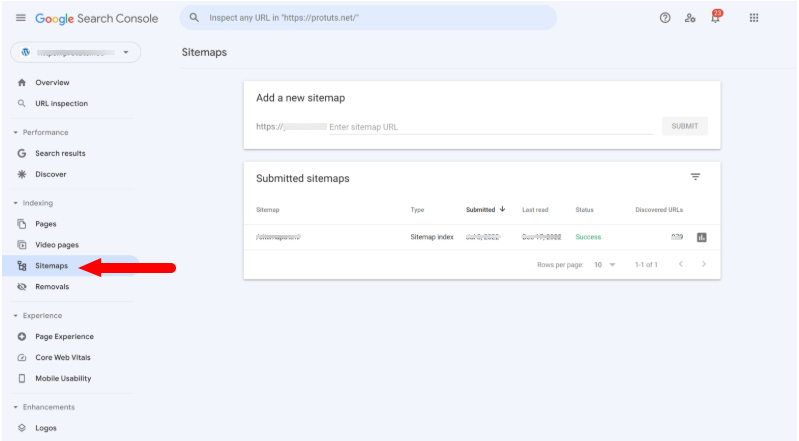Open Removals in sidebar
This screenshot has height=441, width=799.
pyautogui.click(x=52, y=287)
